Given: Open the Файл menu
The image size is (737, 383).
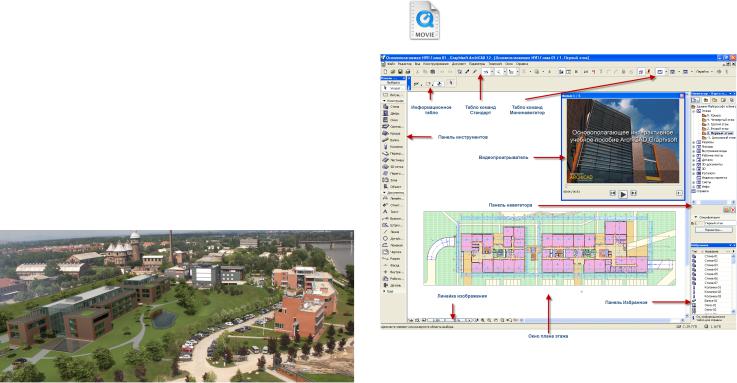Looking at the screenshot, I should coord(391,64).
